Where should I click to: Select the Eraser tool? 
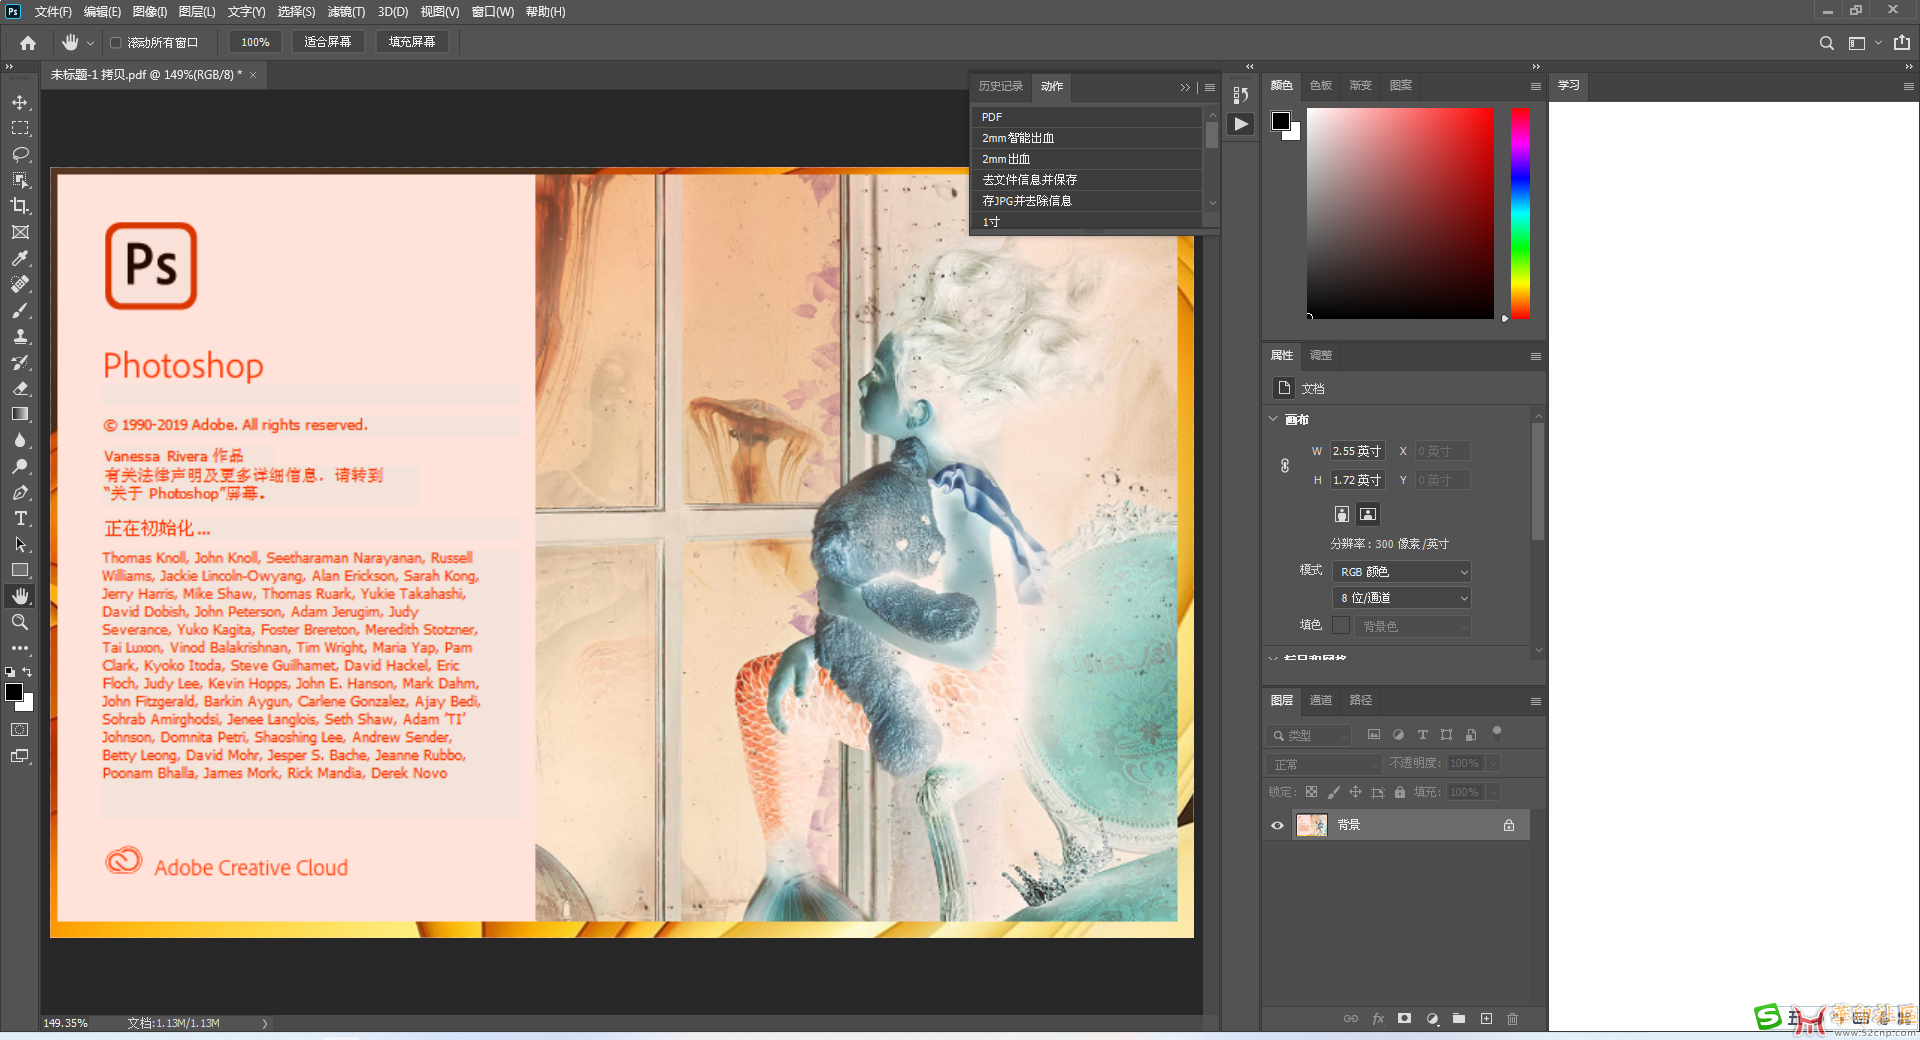(x=20, y=388)
